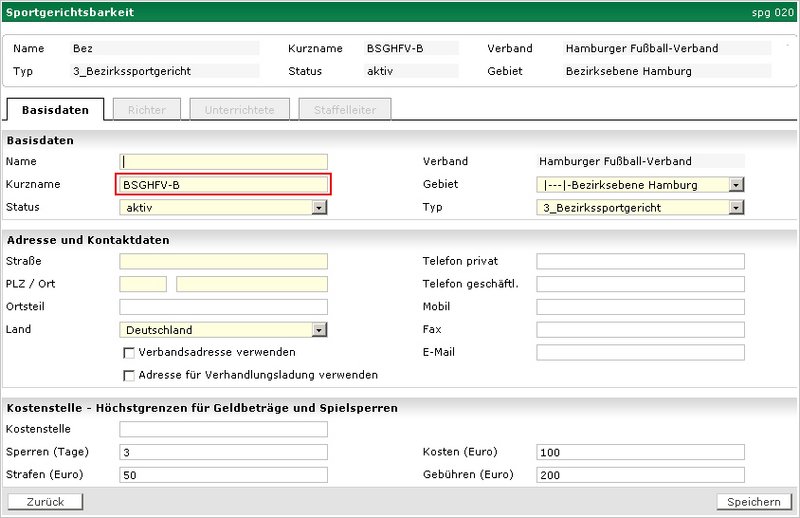Click the Sperren (Tage) field
800x518 pixels.
click(223, 452)
